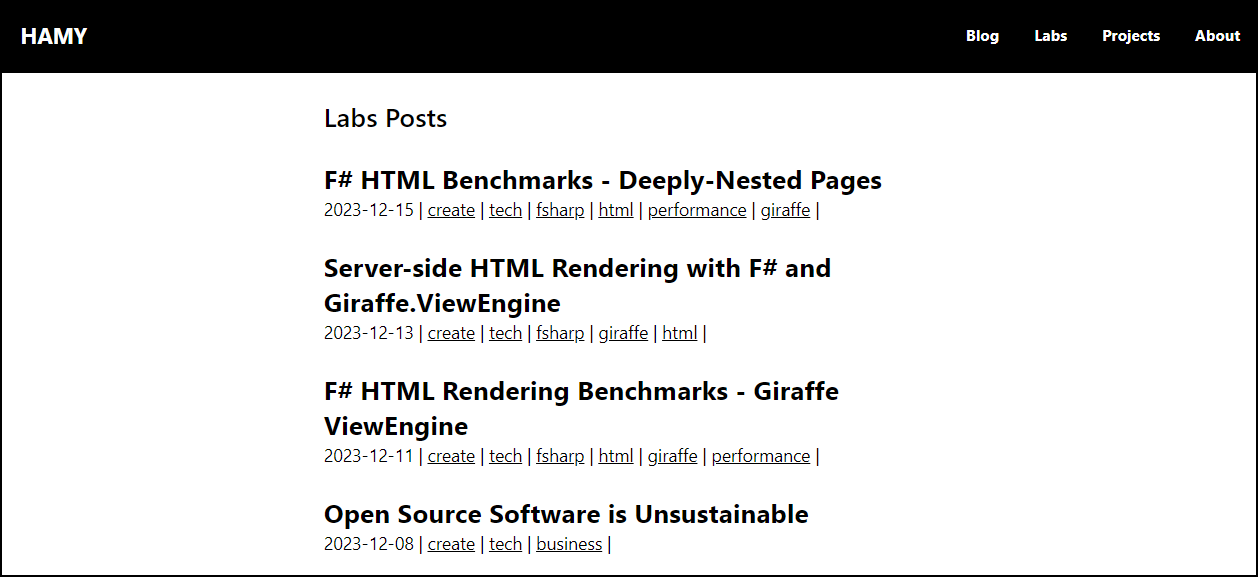
Task: Open the 'business' tag under the last post
Action: 569,544
